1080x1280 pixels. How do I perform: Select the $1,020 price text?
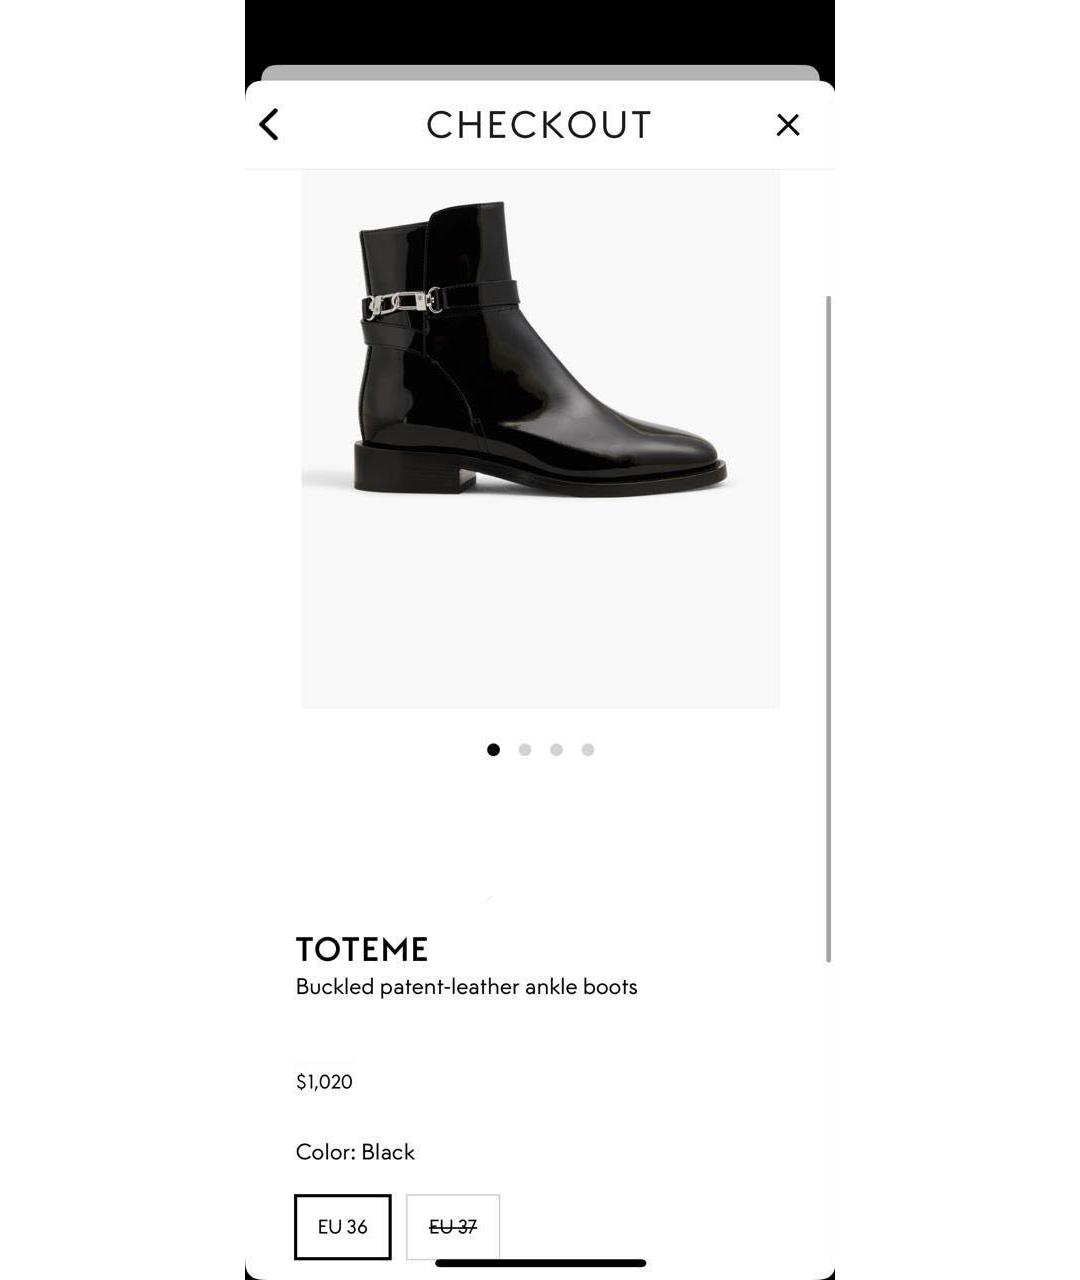tap(324, 1082)
